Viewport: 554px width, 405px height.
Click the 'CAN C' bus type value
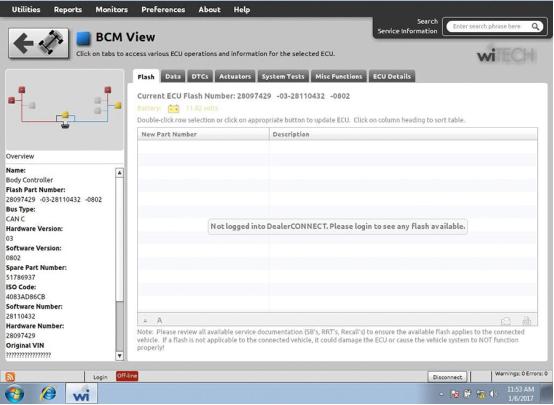[15, 219]
